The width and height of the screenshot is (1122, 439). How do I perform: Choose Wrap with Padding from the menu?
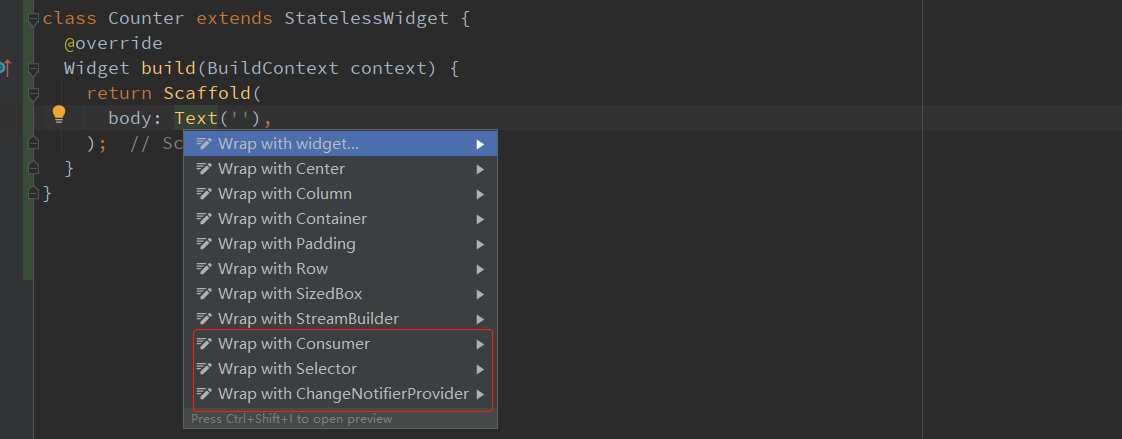(286, 244)
